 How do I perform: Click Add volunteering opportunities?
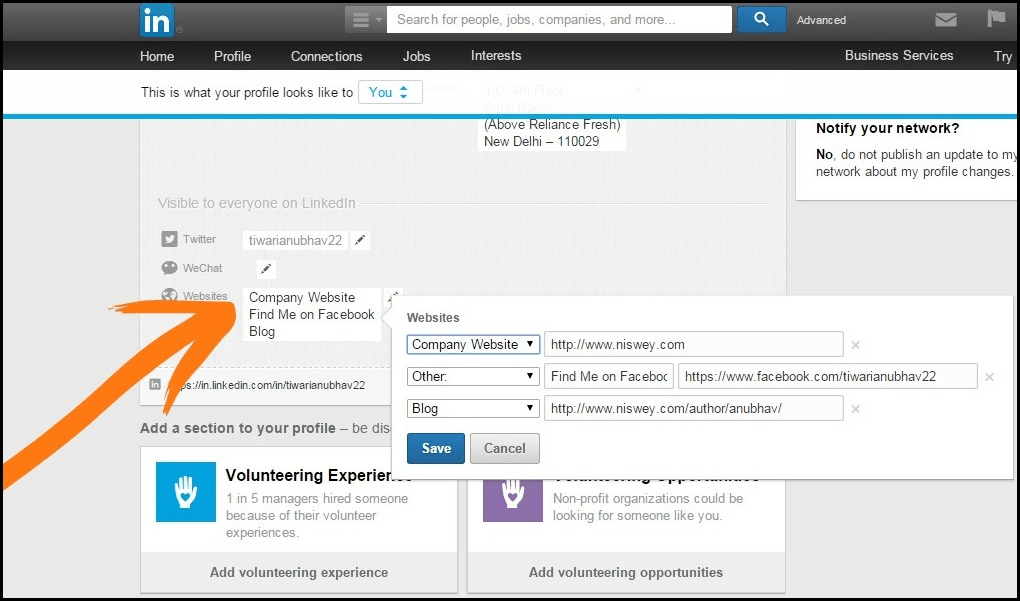[x=626, y=572]
